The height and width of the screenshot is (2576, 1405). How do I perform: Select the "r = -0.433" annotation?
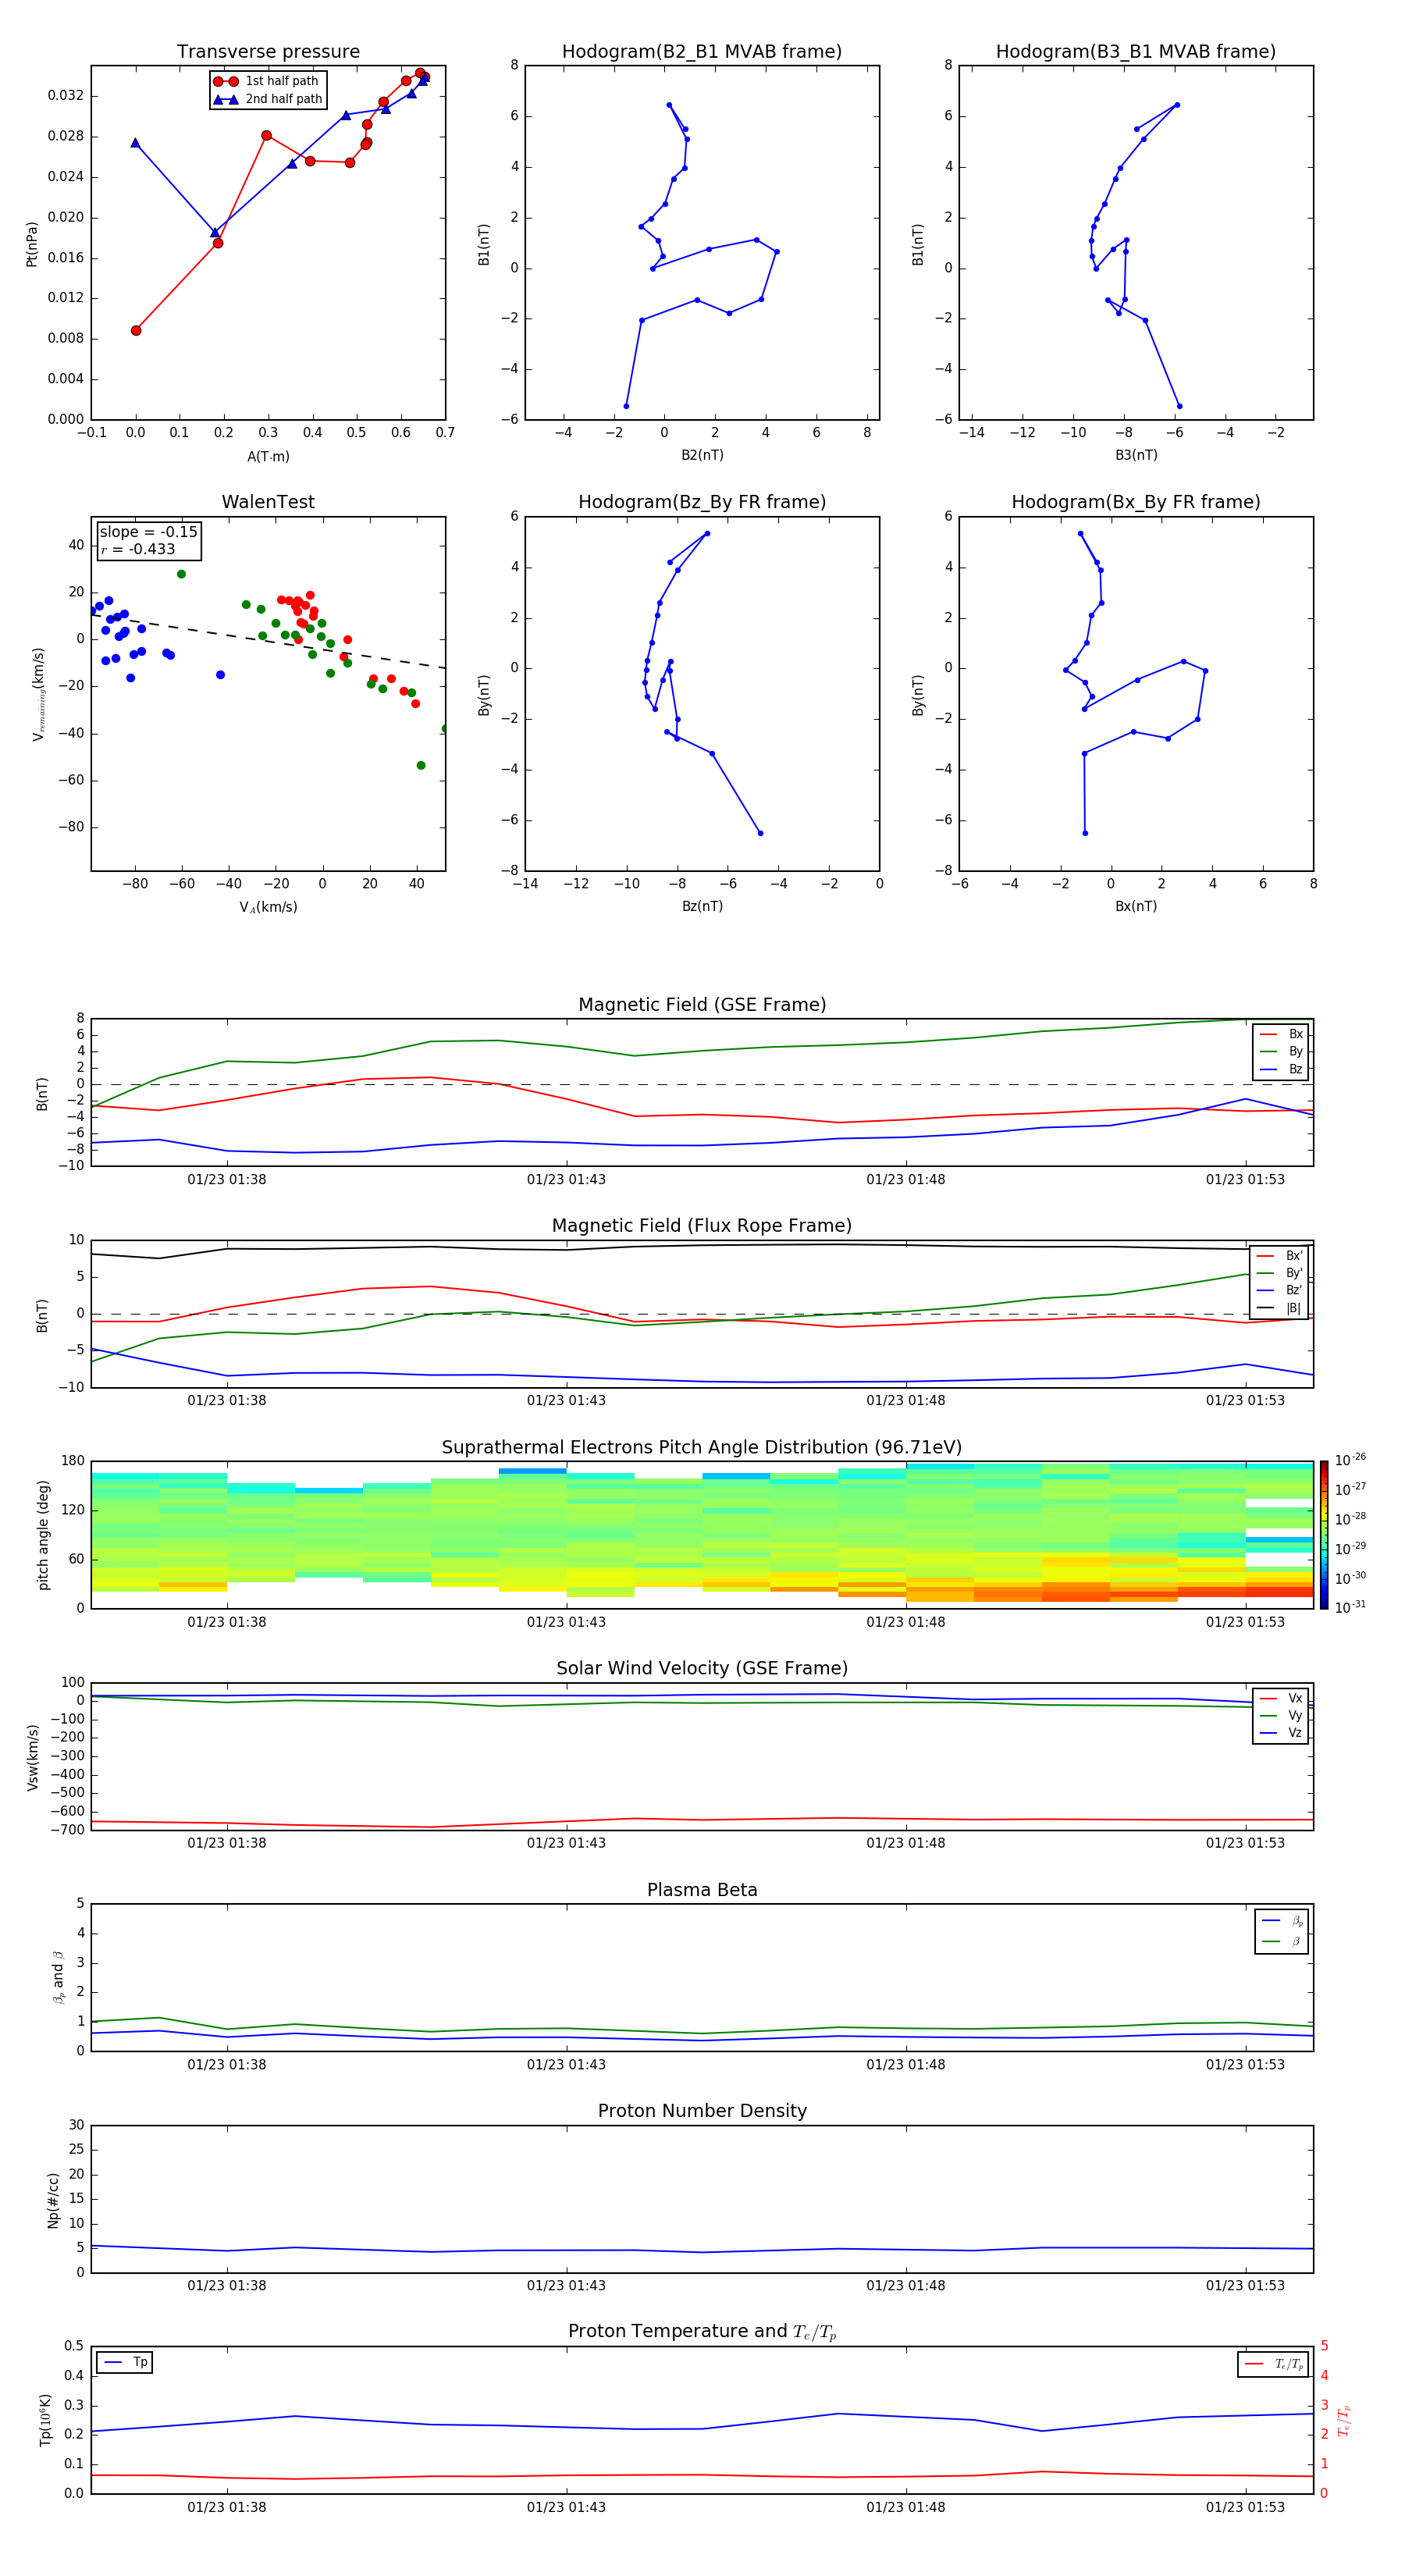[138, 549]
